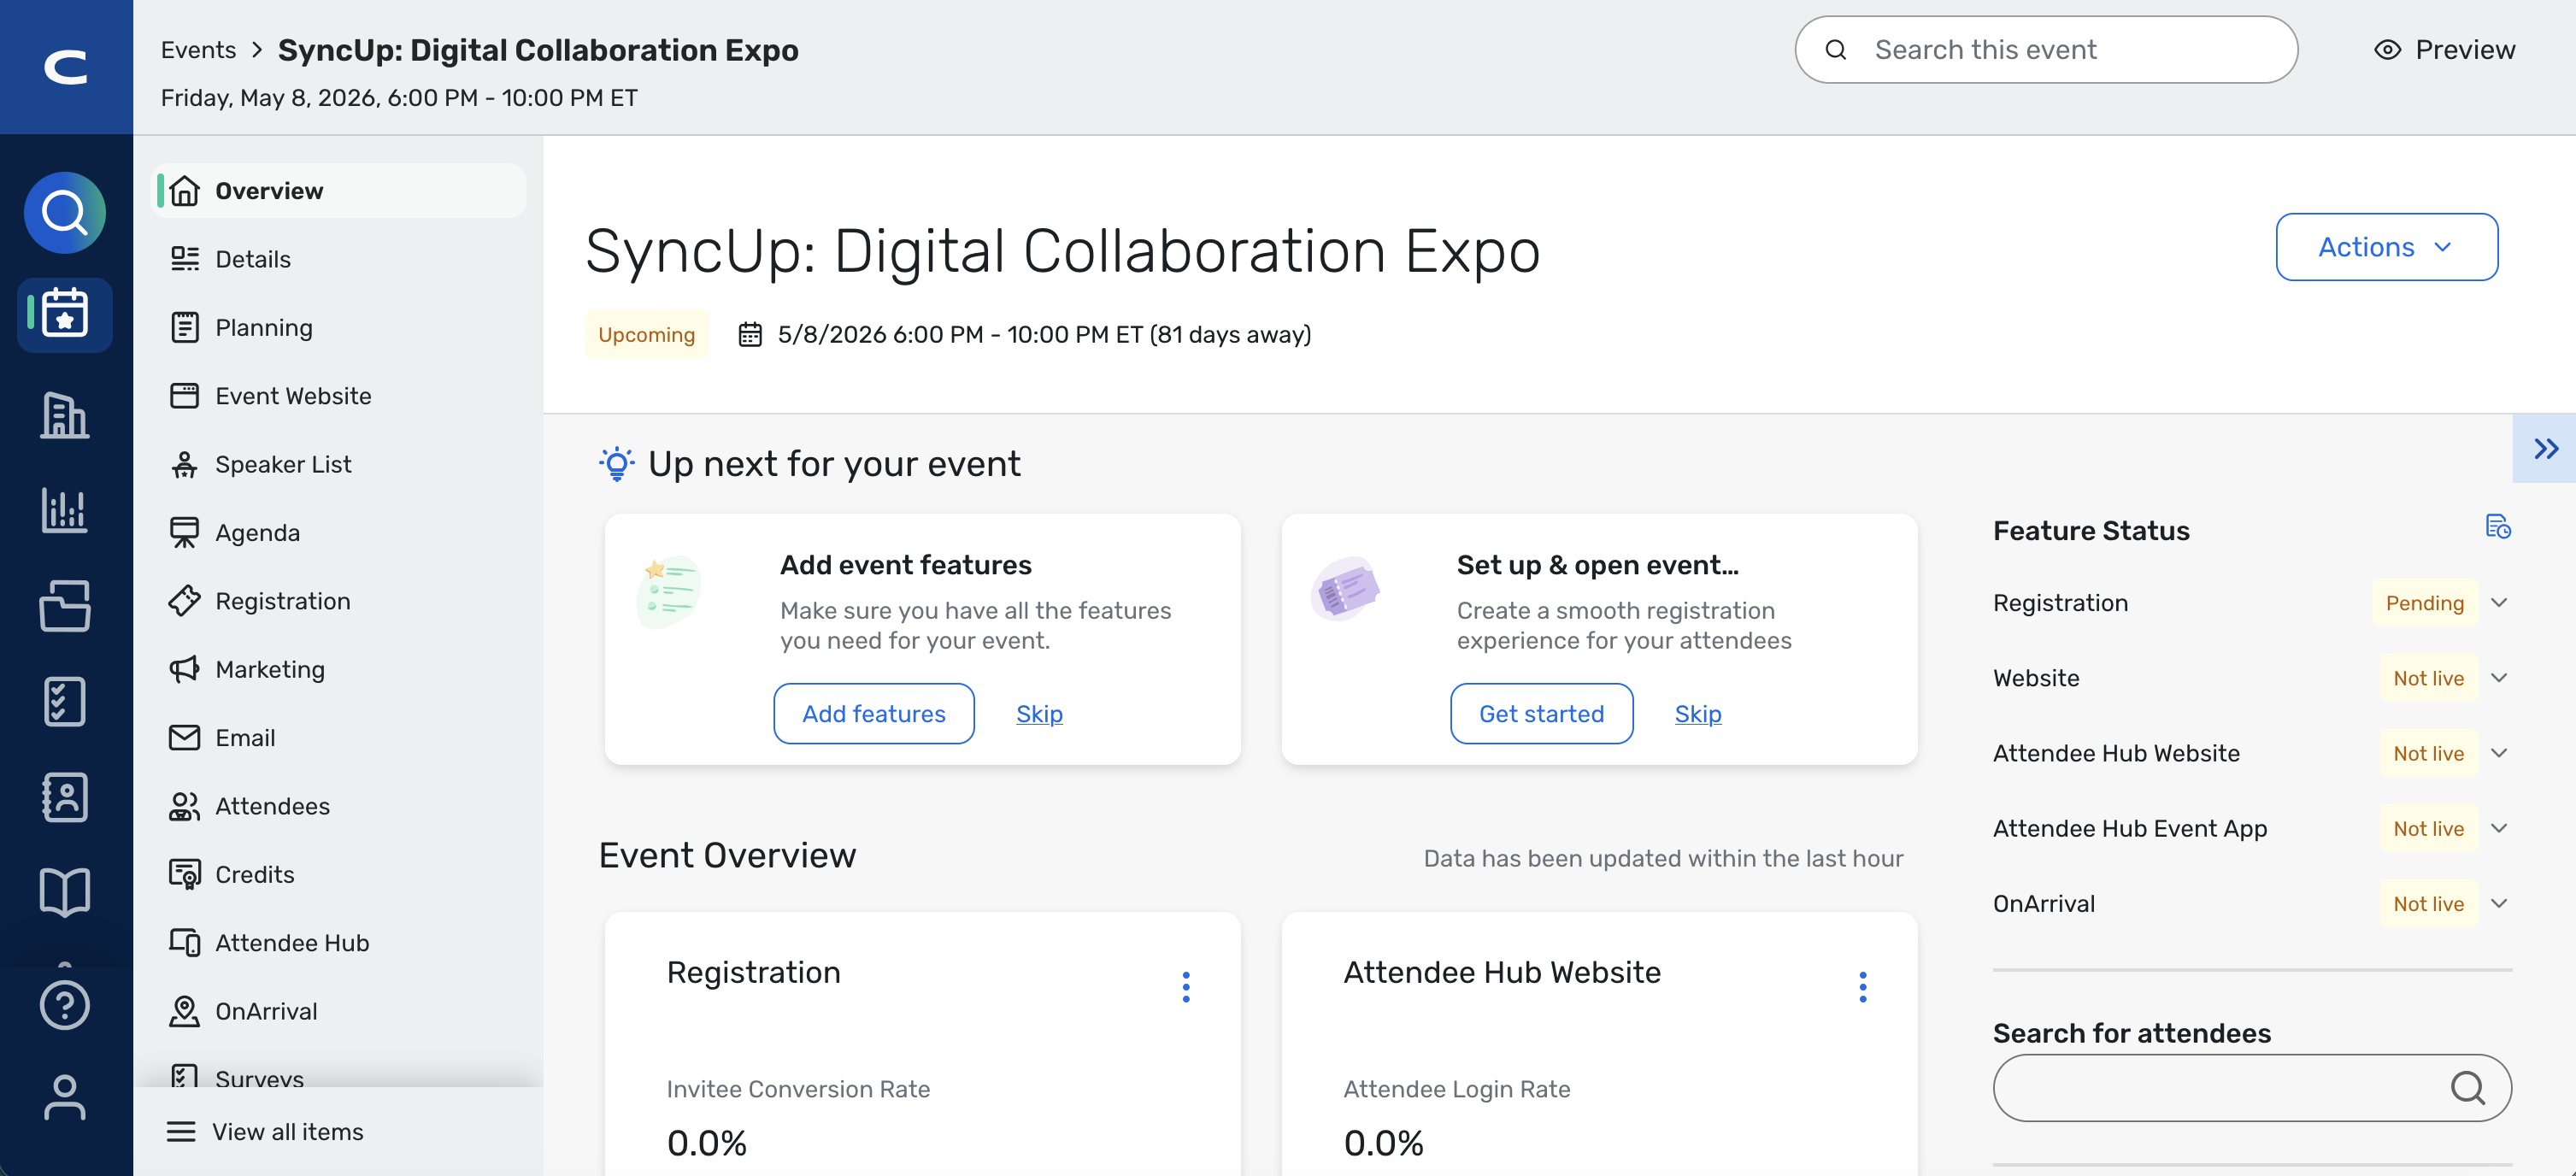Collapse the right side panel with double chevron
Screen dimensions: 2576x1176
coord(2545,448)
